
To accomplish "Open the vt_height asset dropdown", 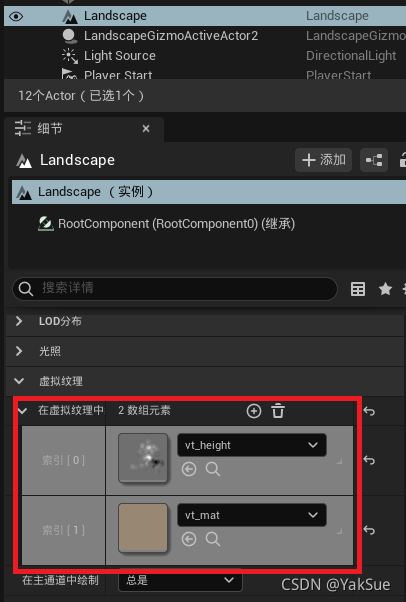I will click(252, 445).
